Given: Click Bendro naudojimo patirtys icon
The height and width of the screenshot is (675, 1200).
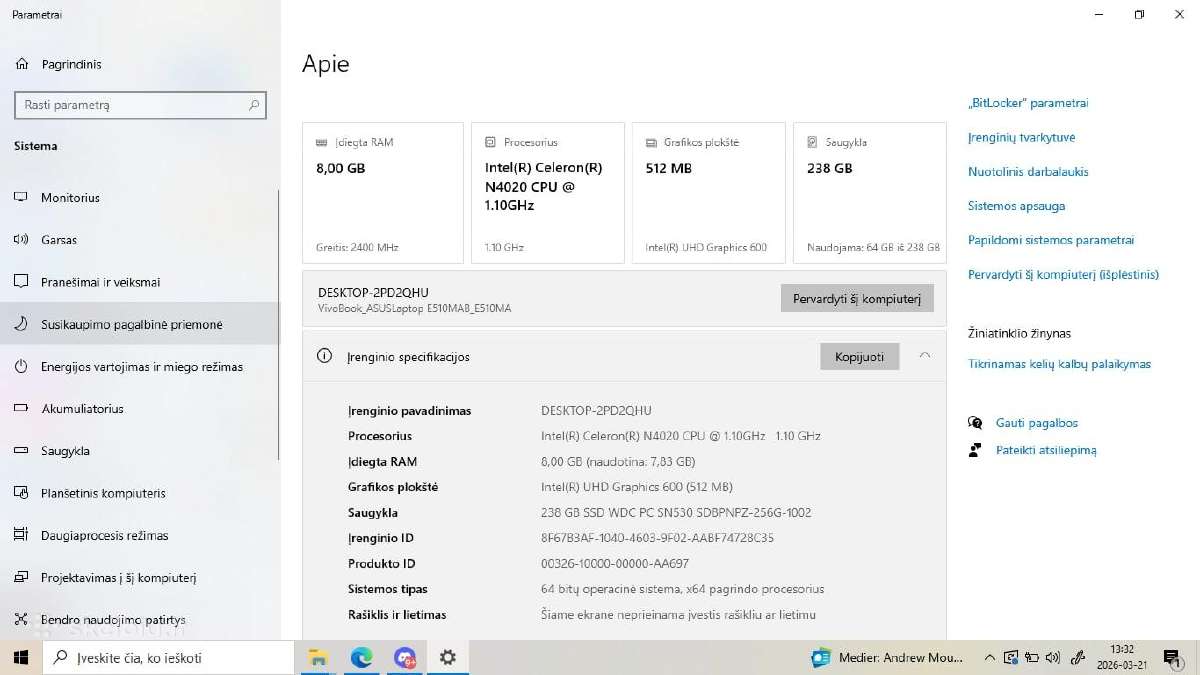Looking at the screenshot, I should [x=21, y=620].
